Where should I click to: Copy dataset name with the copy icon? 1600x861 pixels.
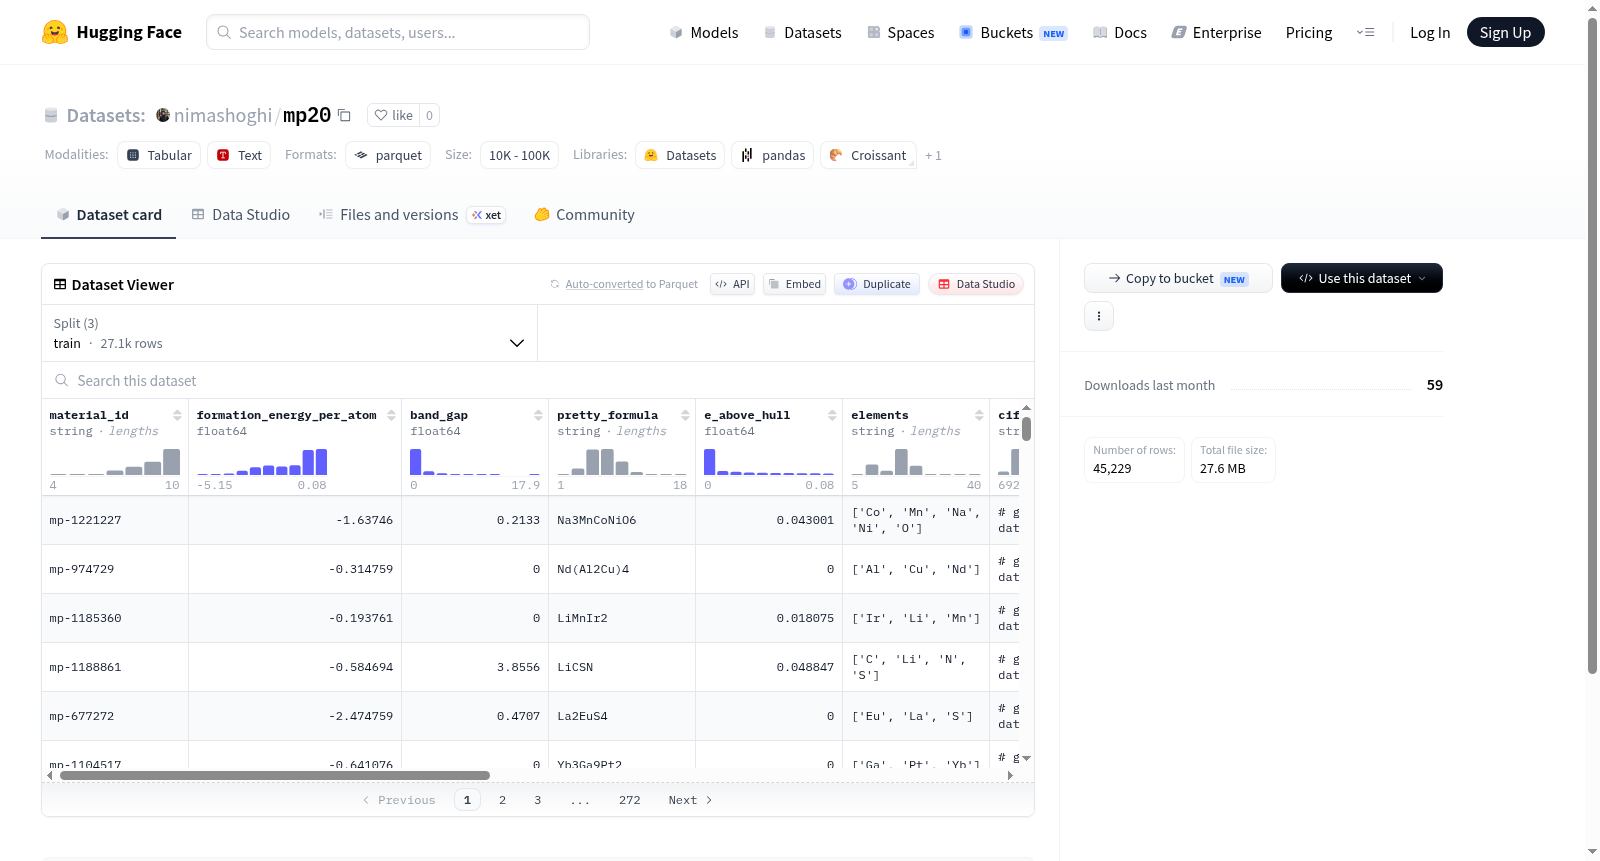[x=344, y=115]
